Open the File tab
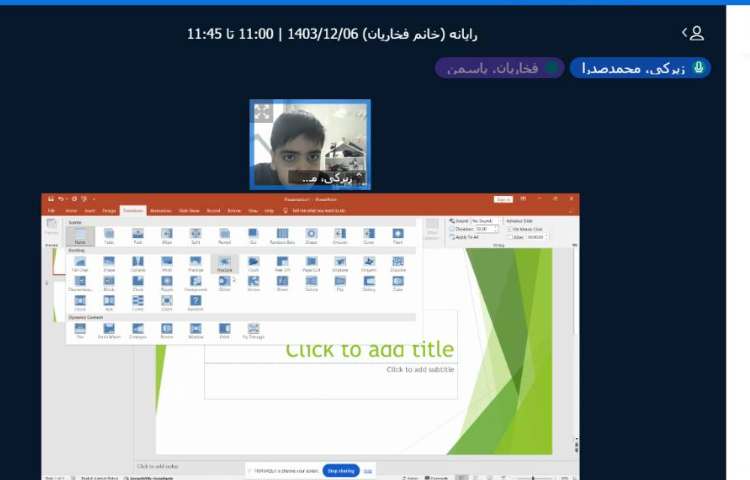The width and height of the screenshot is (750, 480). [51, 211]
